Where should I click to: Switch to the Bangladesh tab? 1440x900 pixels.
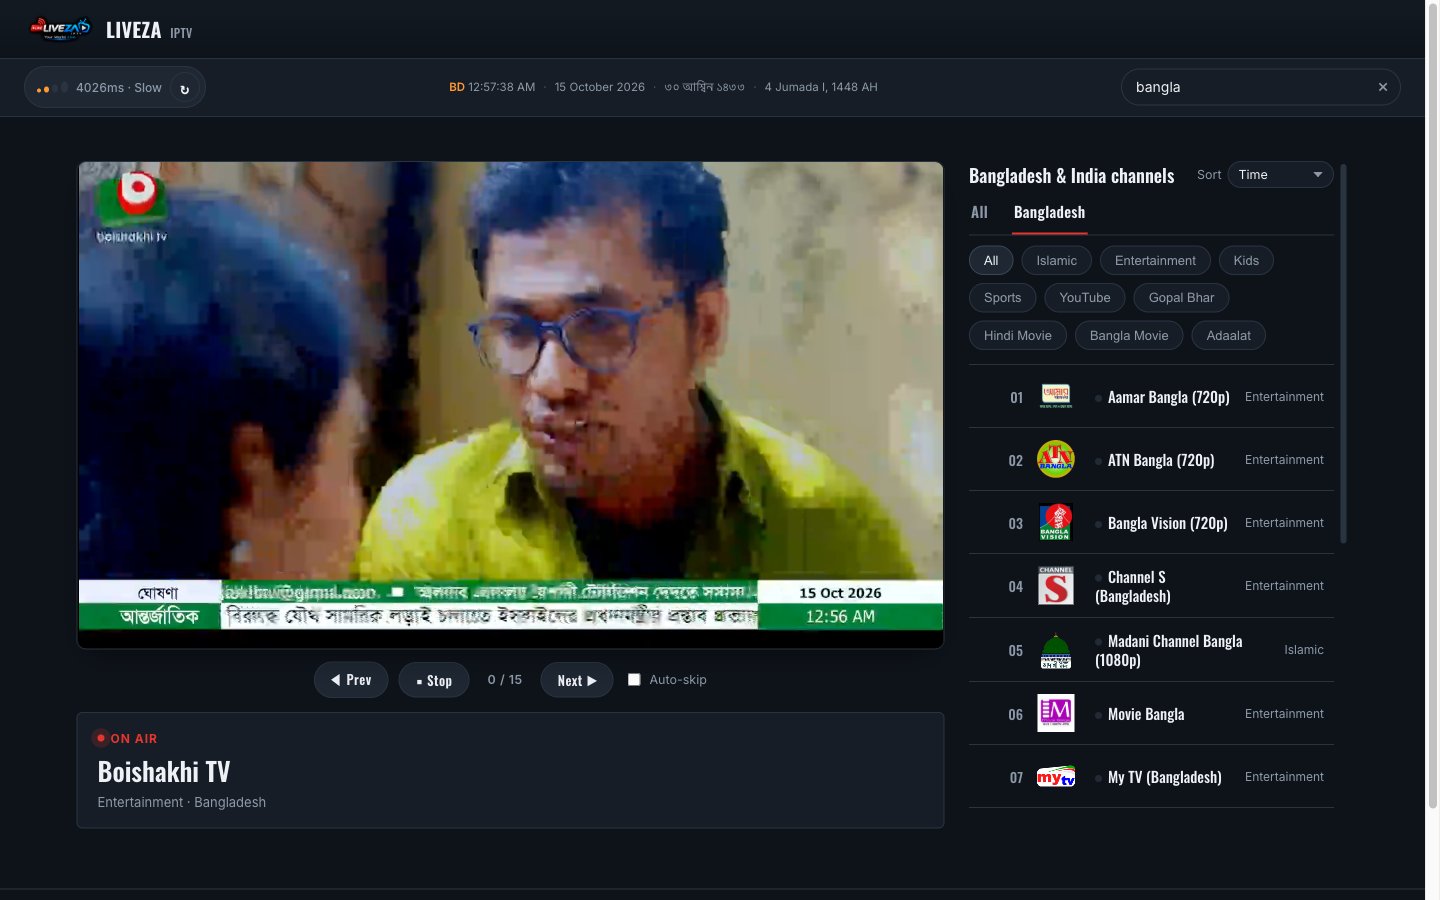point(1049,212)
